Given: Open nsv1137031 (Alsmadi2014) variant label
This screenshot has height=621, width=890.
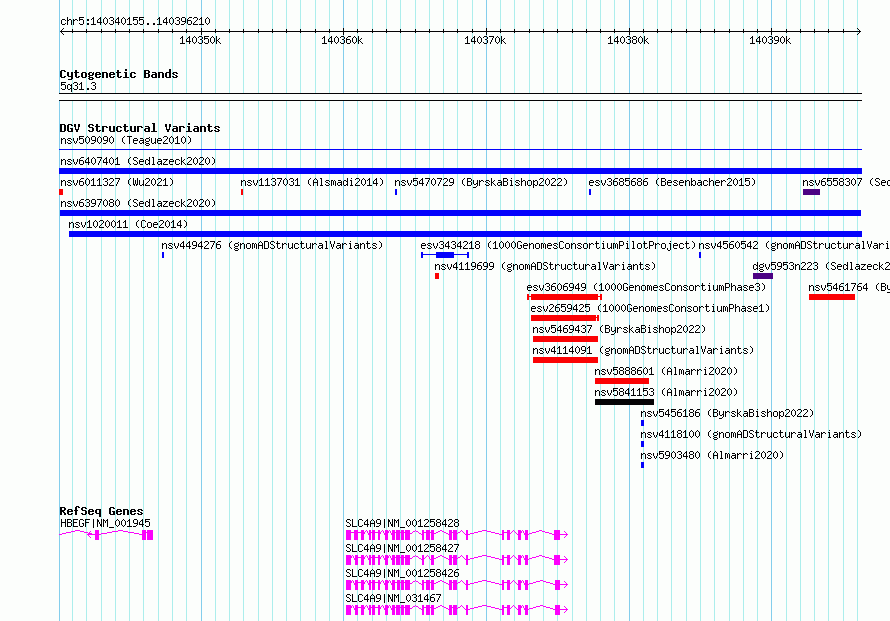Looking at the screenshot, I should pos(312,182).
